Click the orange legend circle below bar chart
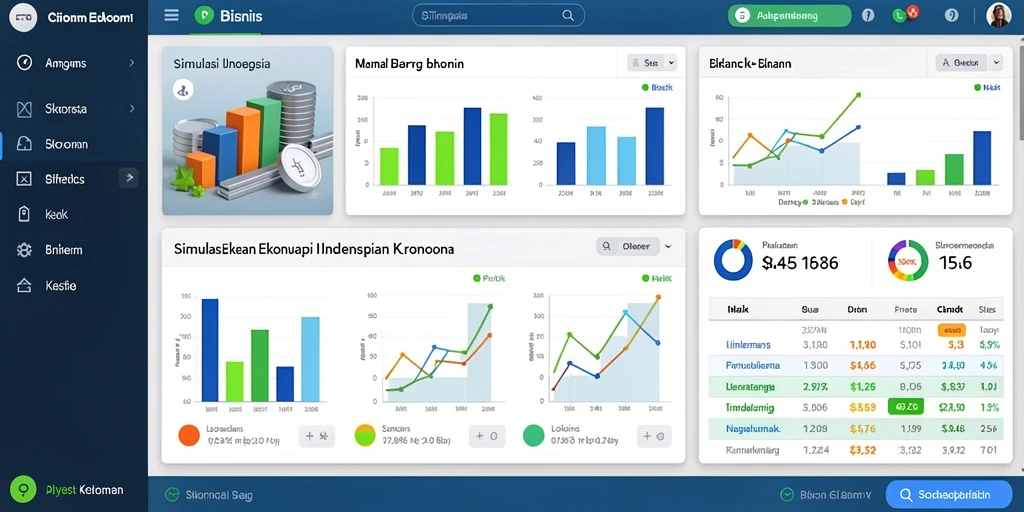Image resolution: width=1024 pixels, height=512 pixels. (x=188, y=436)
